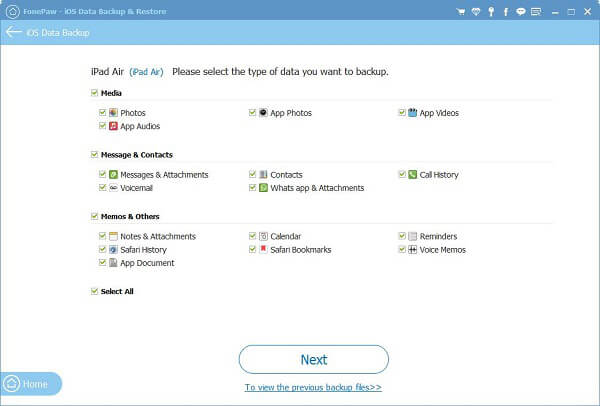Open the menu list icon in title bar
The image size is (600, 406).
click(536, 12)
